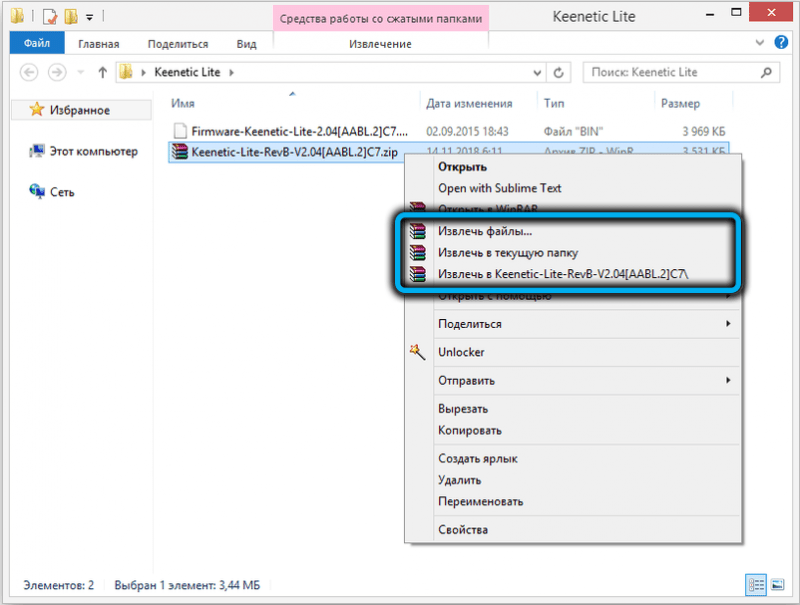
Task: Choose Открыть in the context menu
Action: click(572, 167)
